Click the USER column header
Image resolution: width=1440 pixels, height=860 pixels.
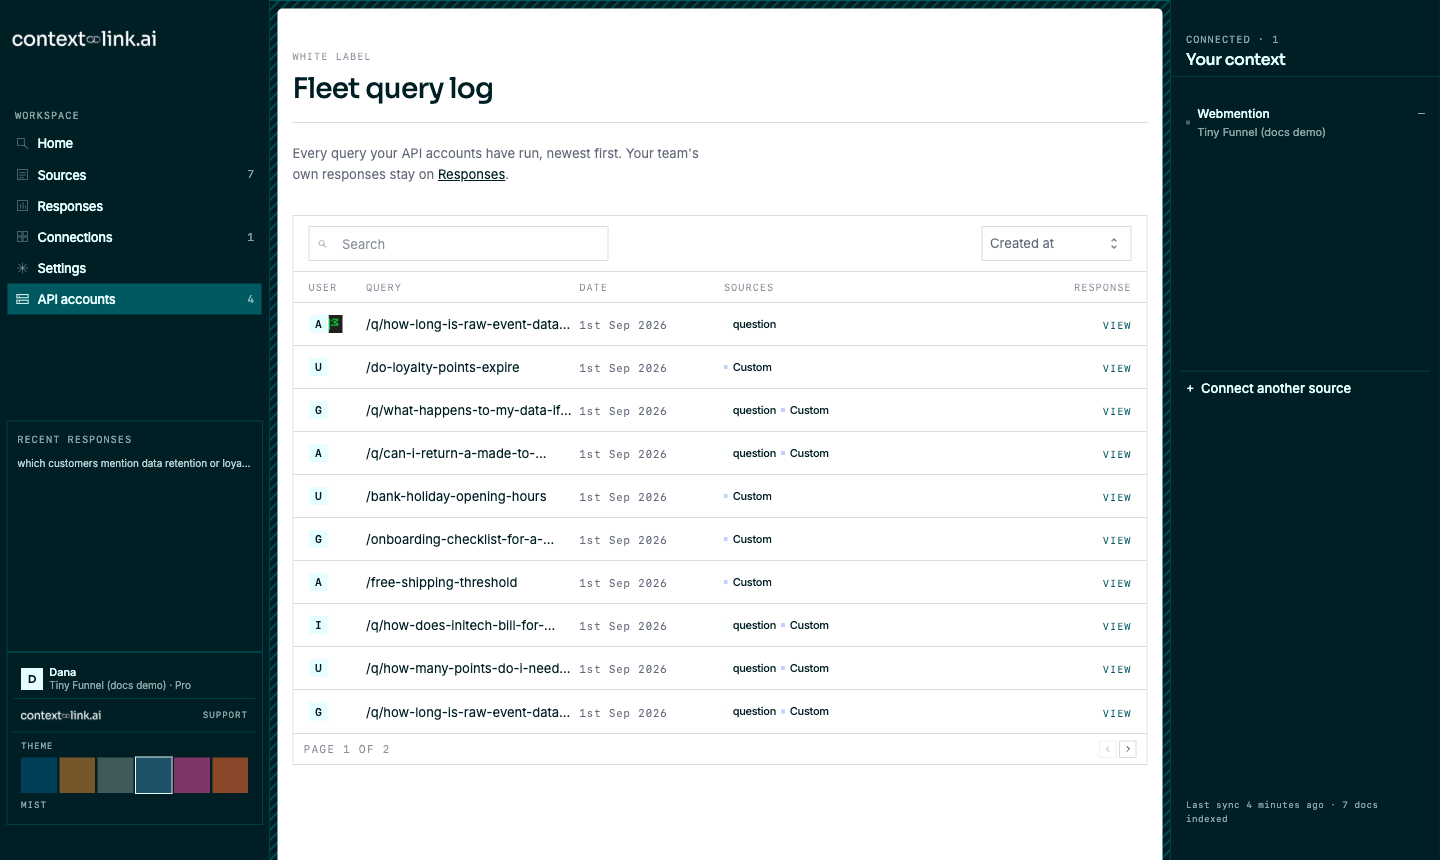(322, 288)
